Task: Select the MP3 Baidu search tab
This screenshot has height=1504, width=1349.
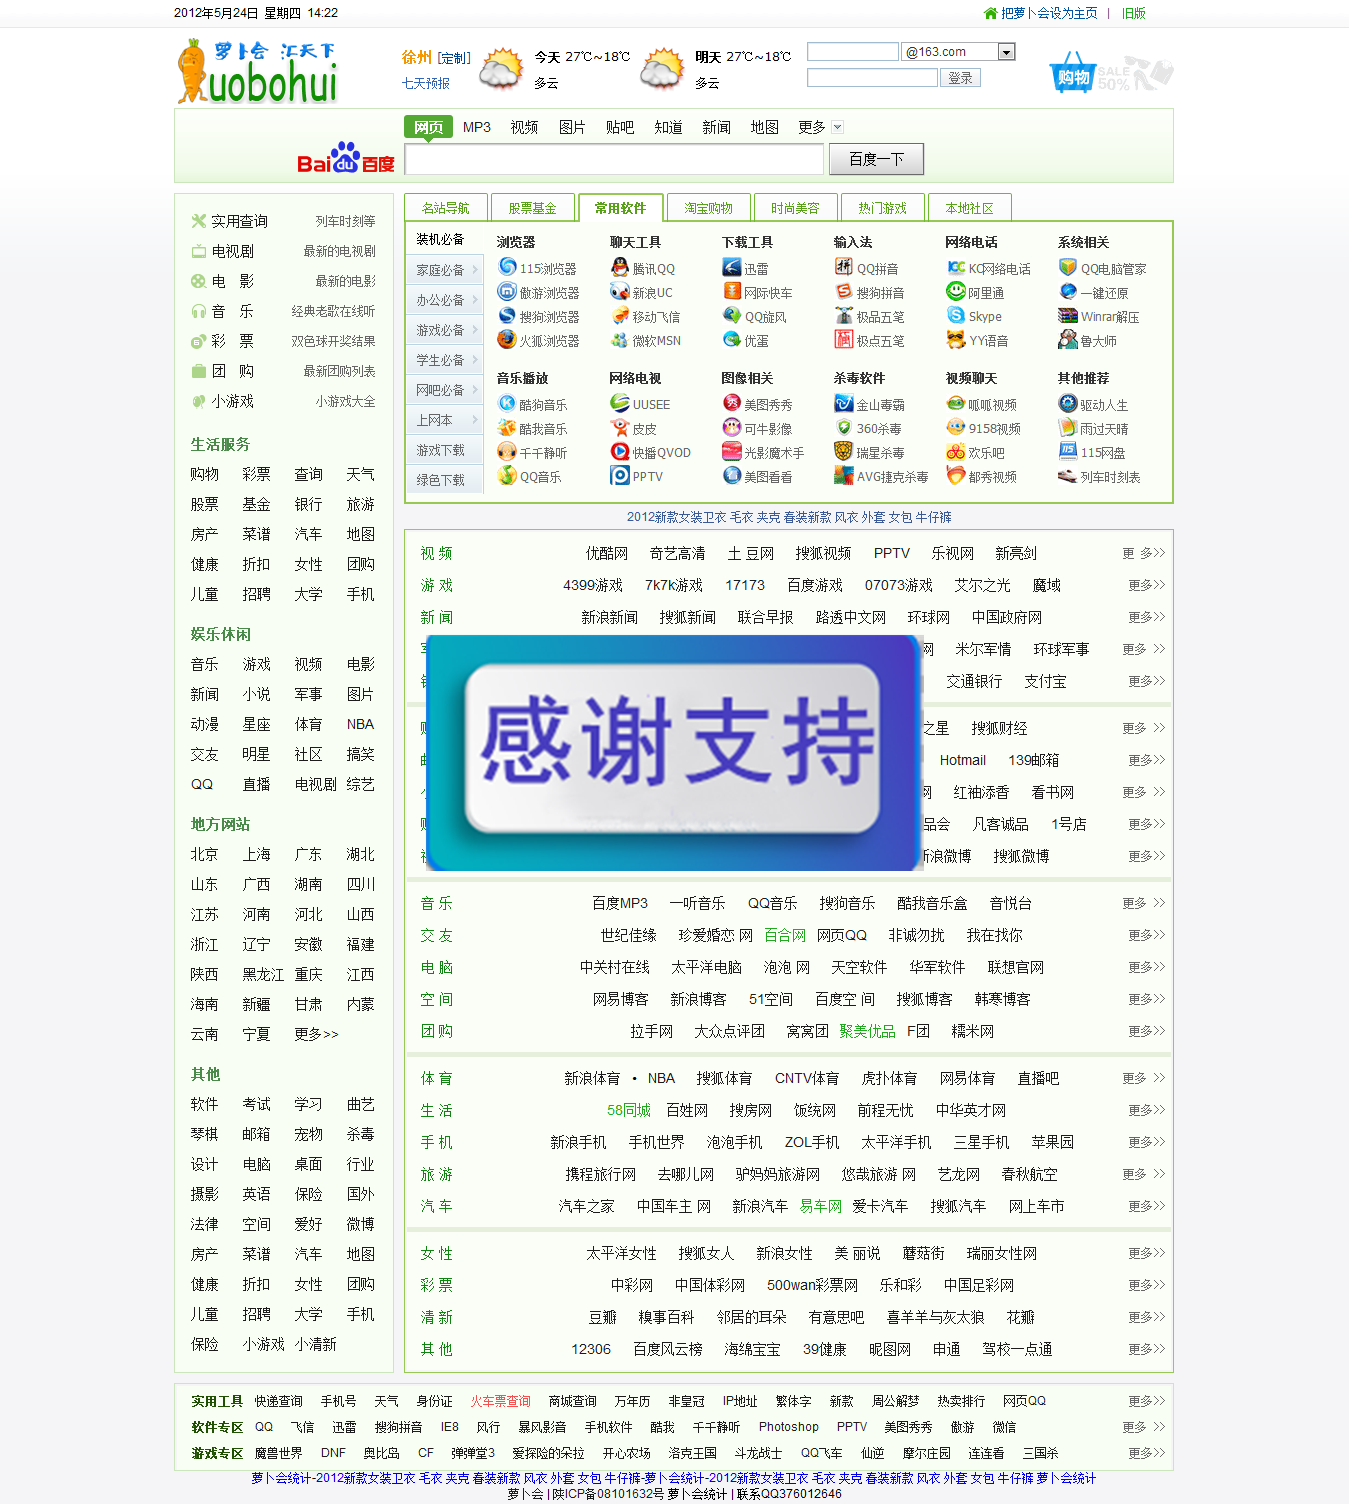Action: pos(477,127)
